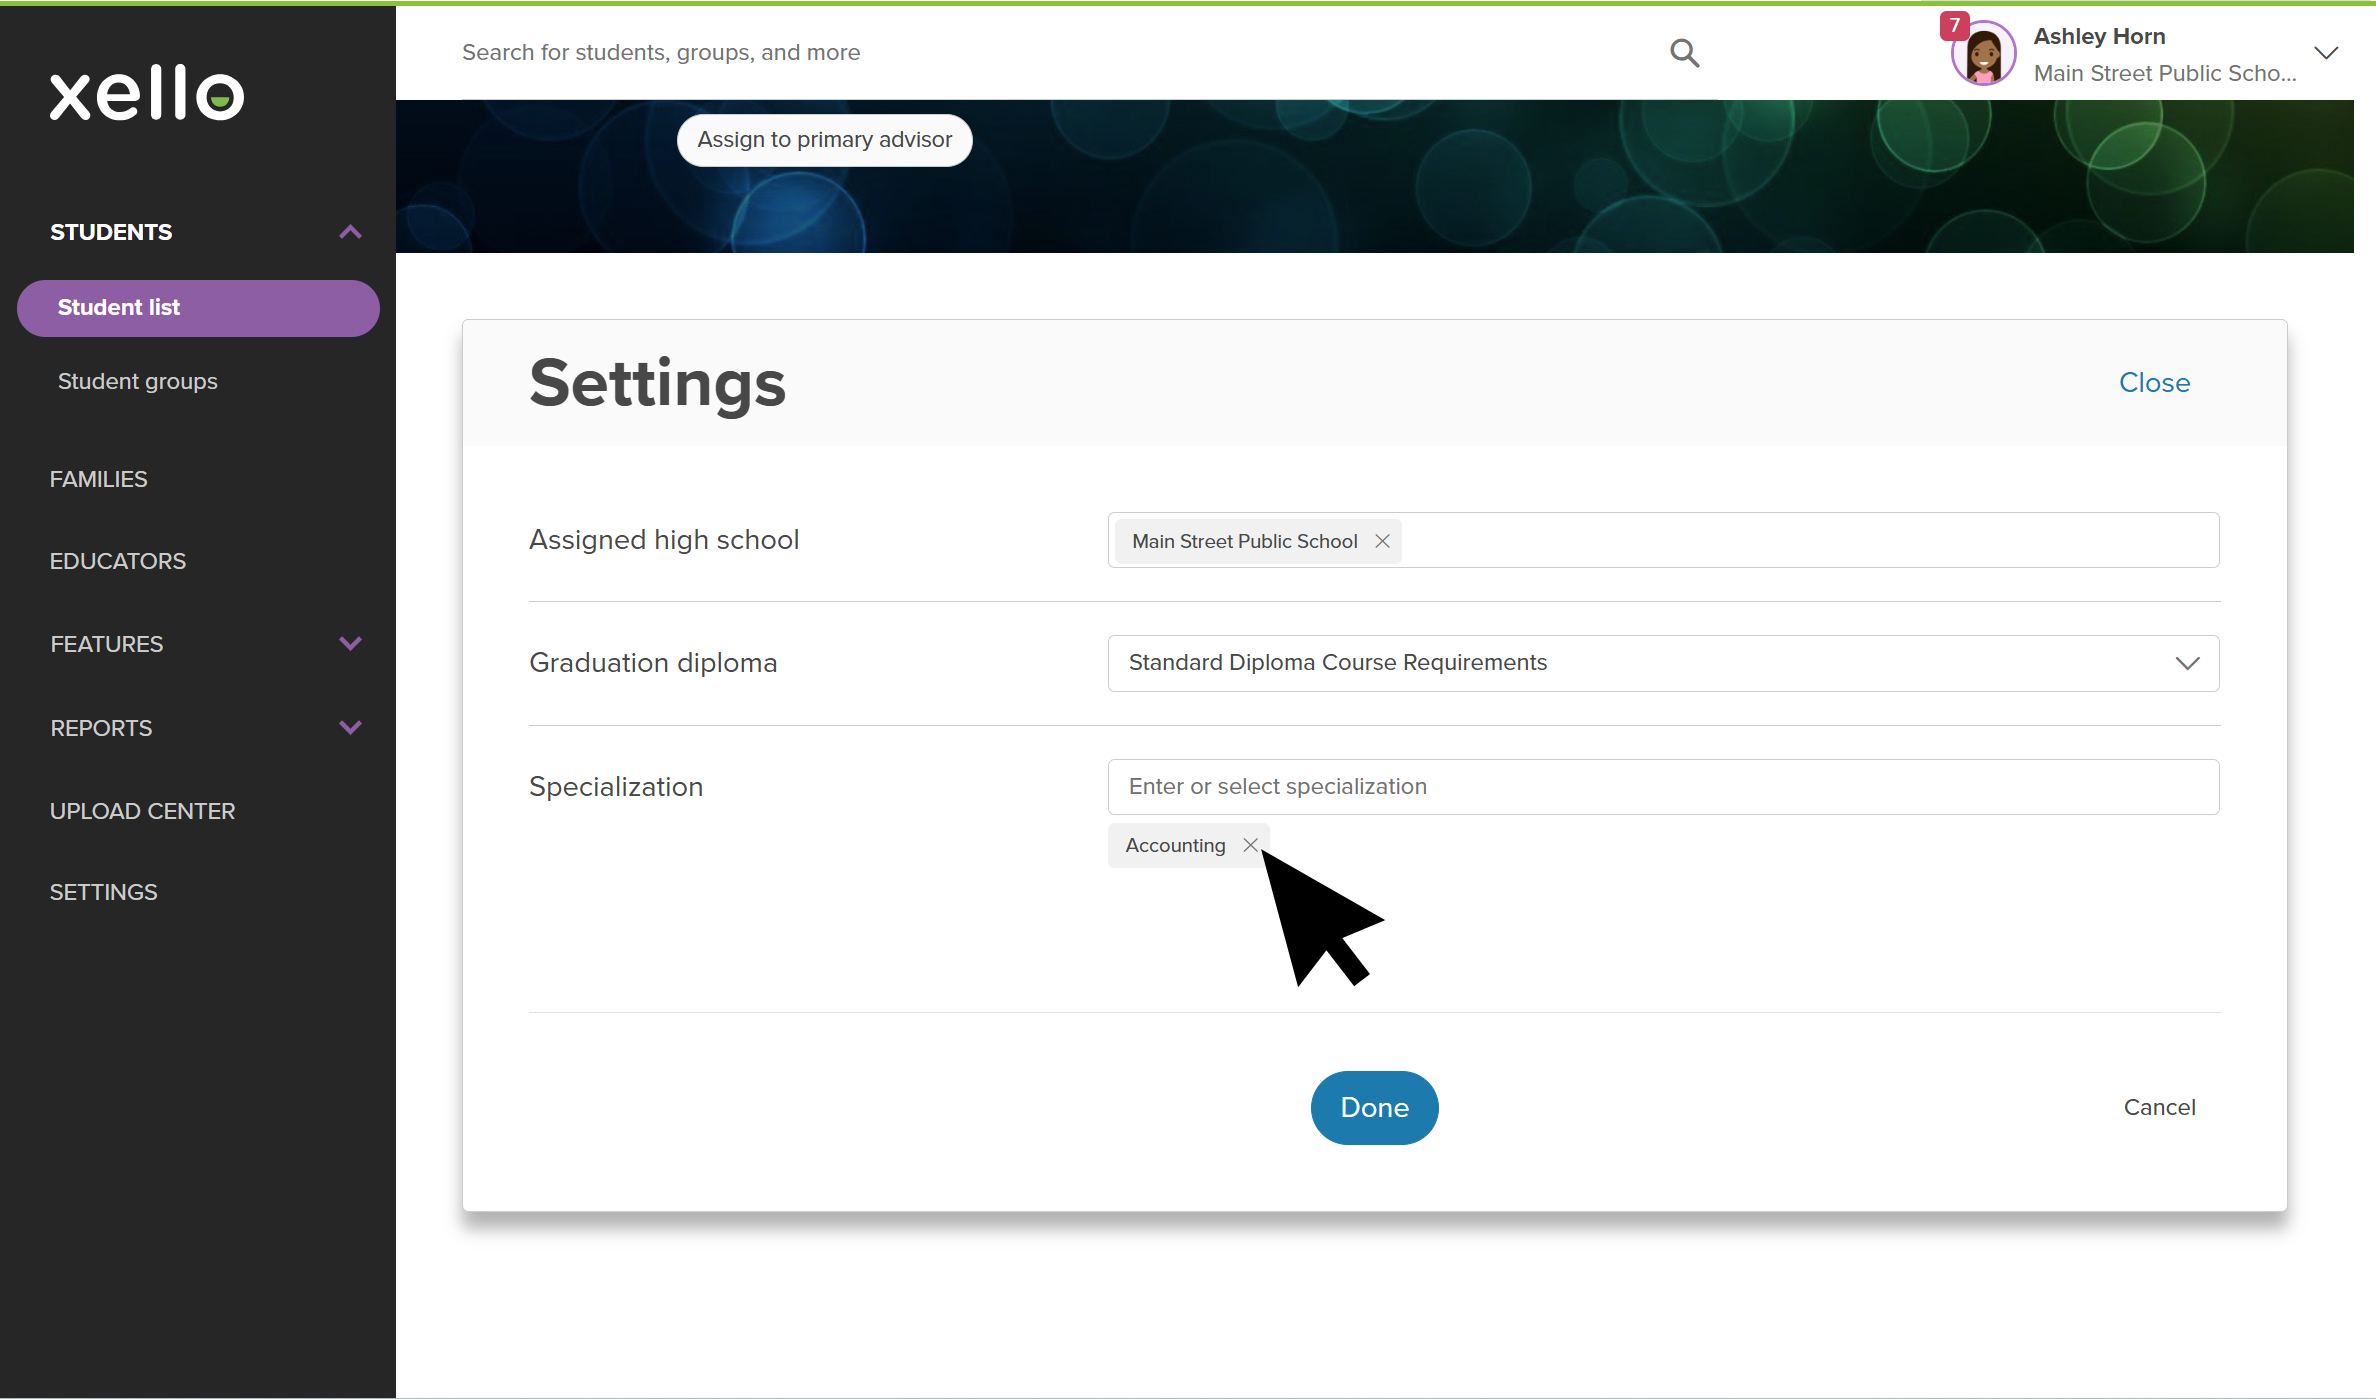Expand the Features menu section

(350, 644)
